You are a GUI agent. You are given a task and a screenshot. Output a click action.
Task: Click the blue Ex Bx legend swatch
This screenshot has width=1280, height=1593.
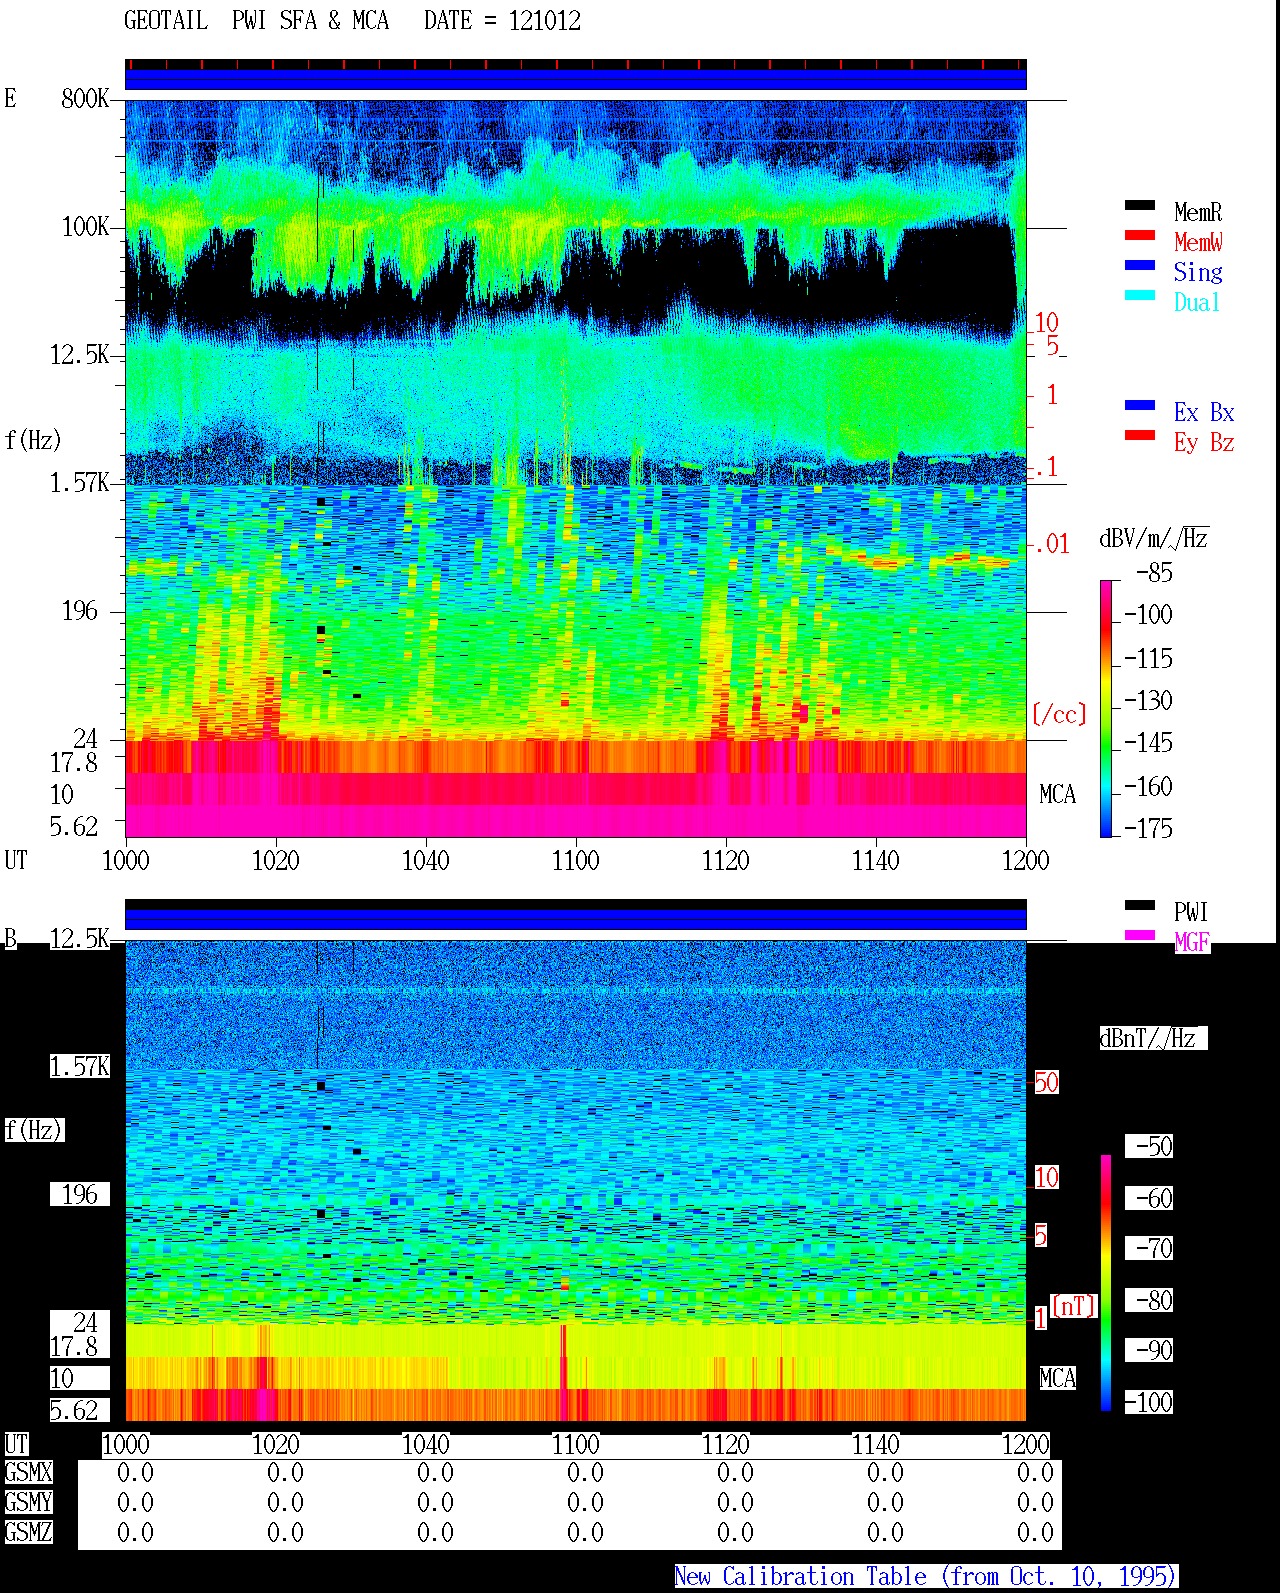tap(1140, 406)
